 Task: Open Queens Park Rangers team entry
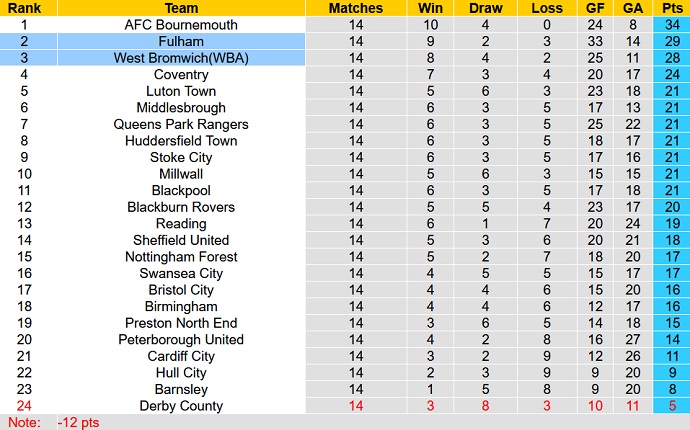181,124
